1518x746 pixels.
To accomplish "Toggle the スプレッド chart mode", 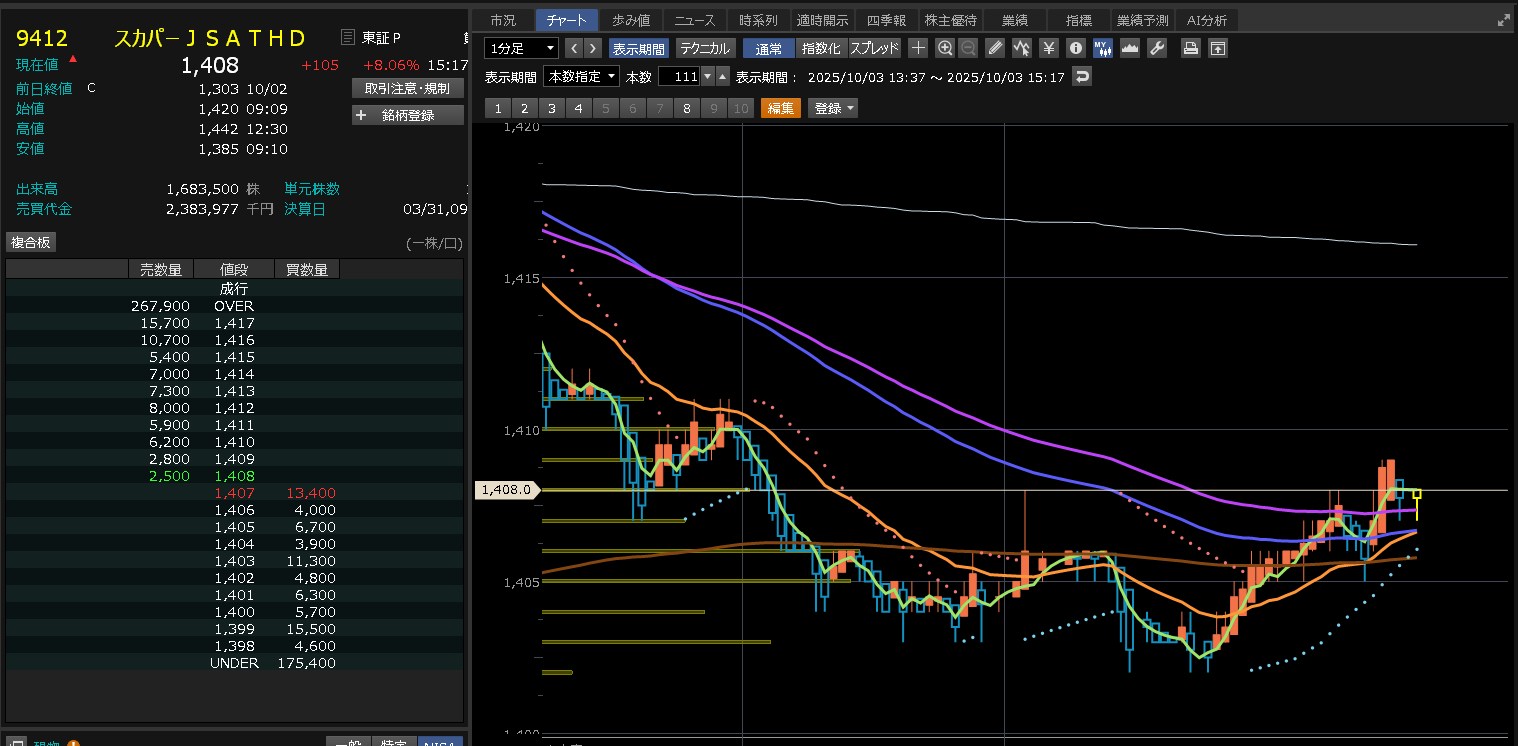I will click(x=874, y=48).
